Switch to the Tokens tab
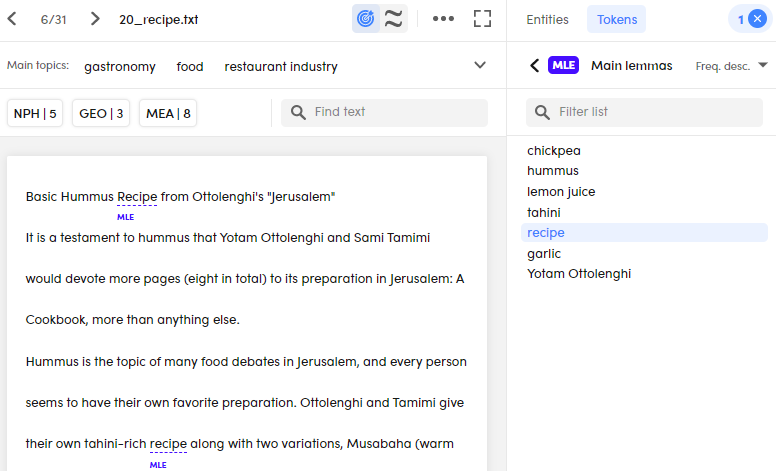The width and height of the screenshot is (776, 471). click(617, 19)
